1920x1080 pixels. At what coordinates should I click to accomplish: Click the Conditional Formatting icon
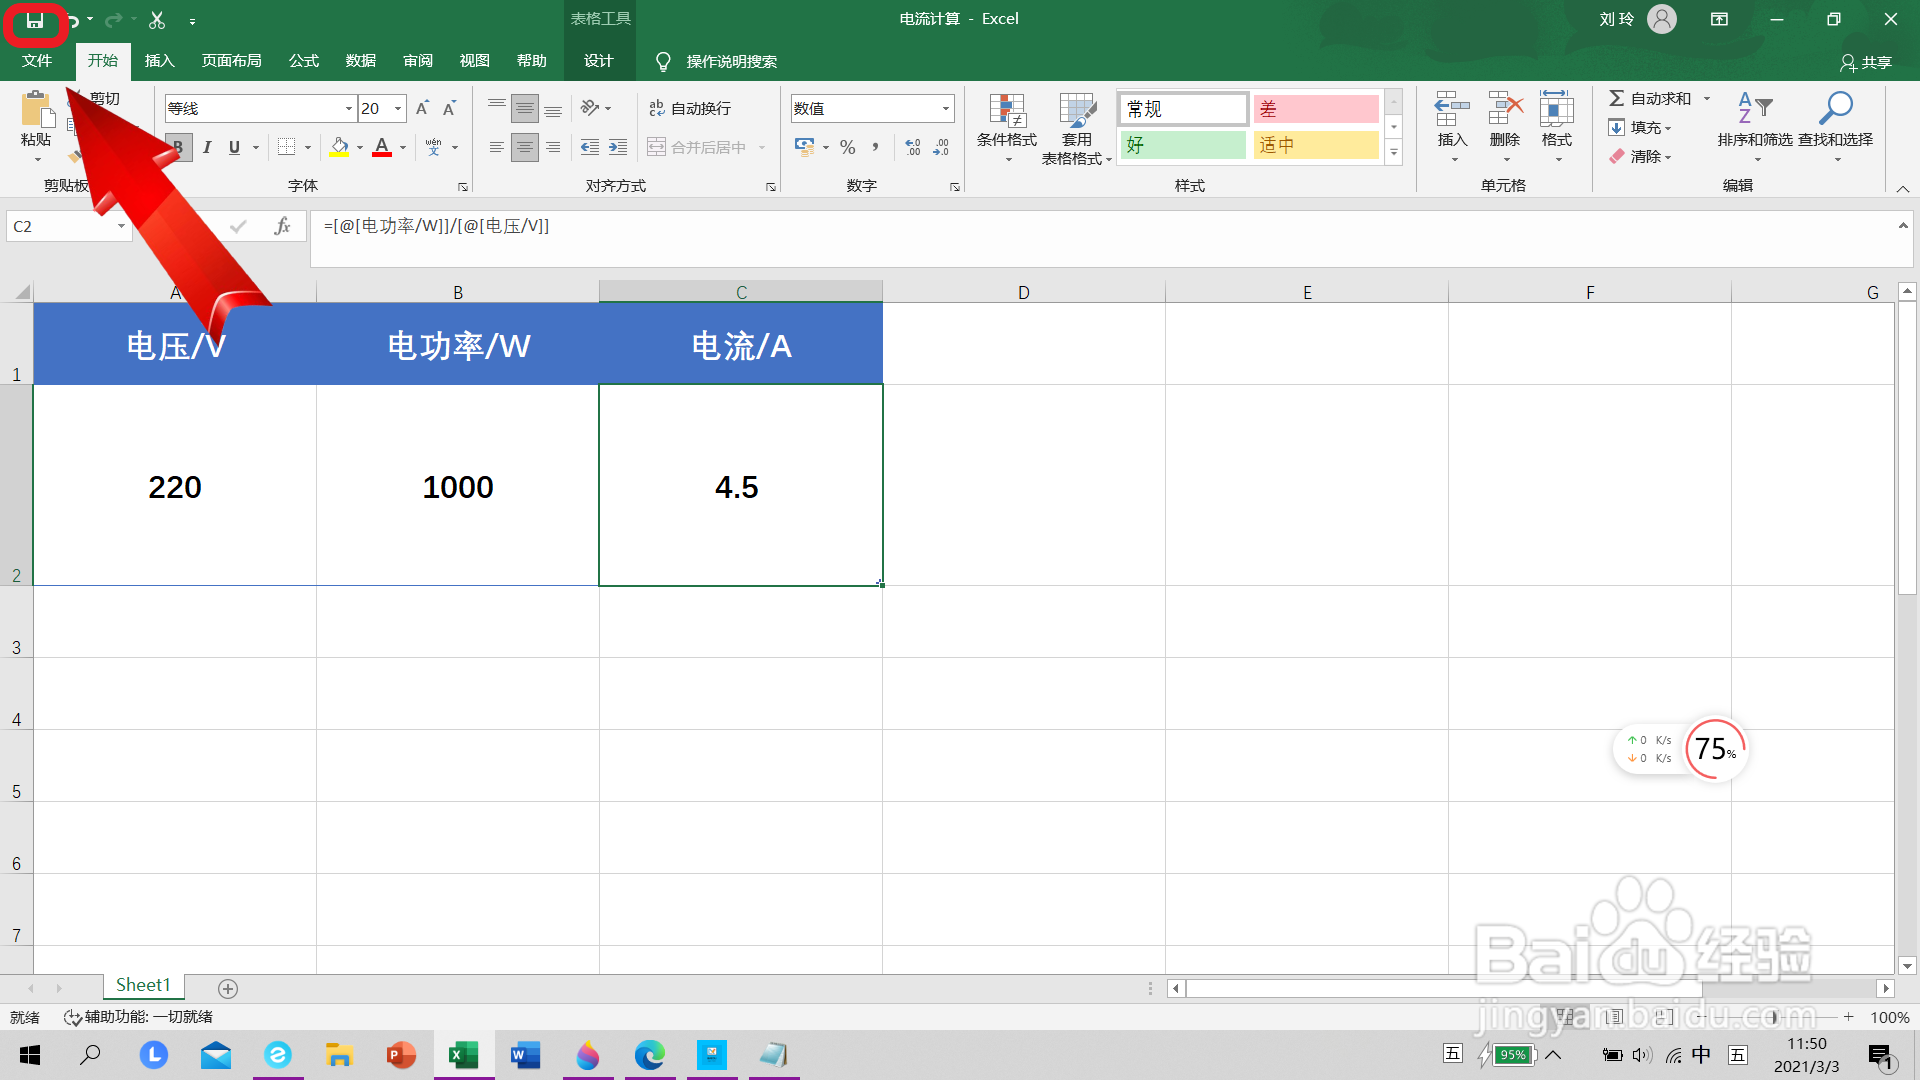pos(1006,112)
